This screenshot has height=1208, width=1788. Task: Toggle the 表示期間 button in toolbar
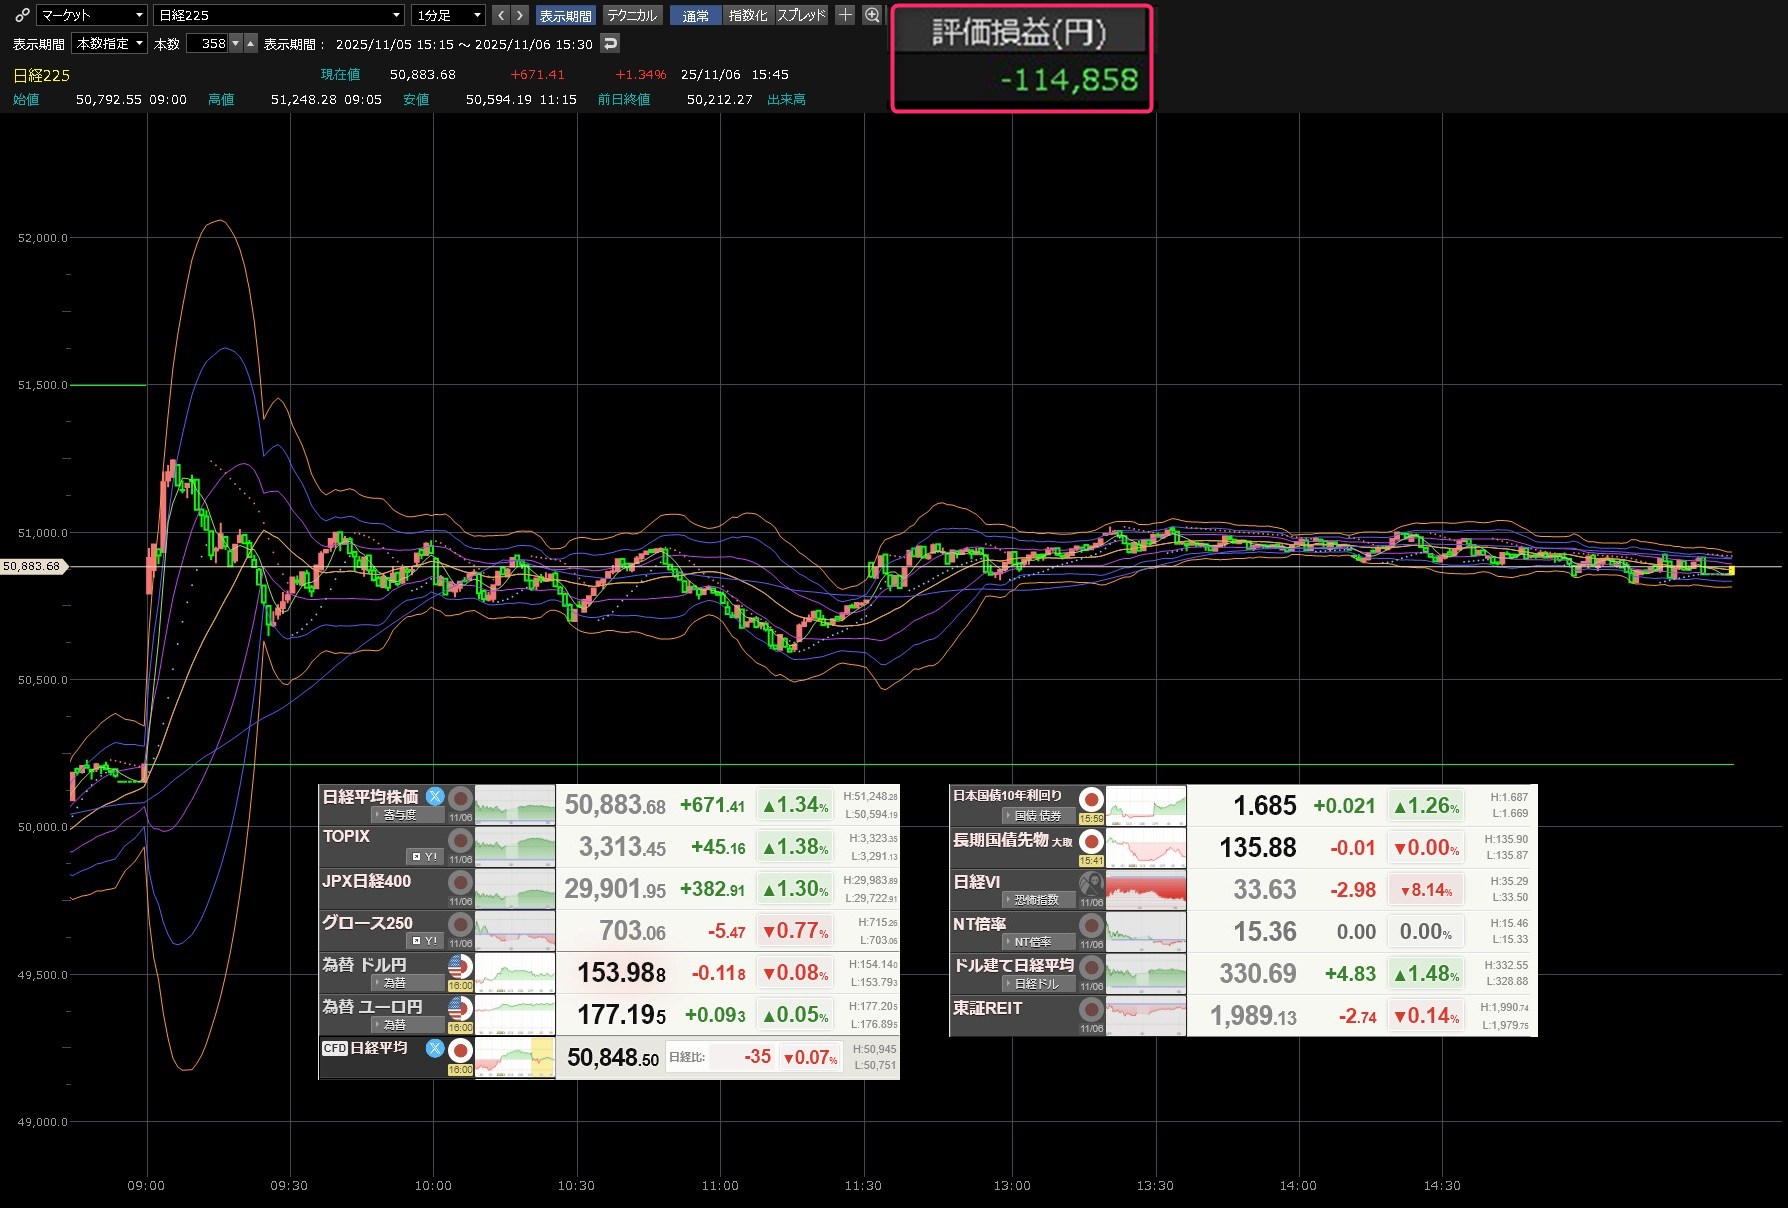click(565, 15)
